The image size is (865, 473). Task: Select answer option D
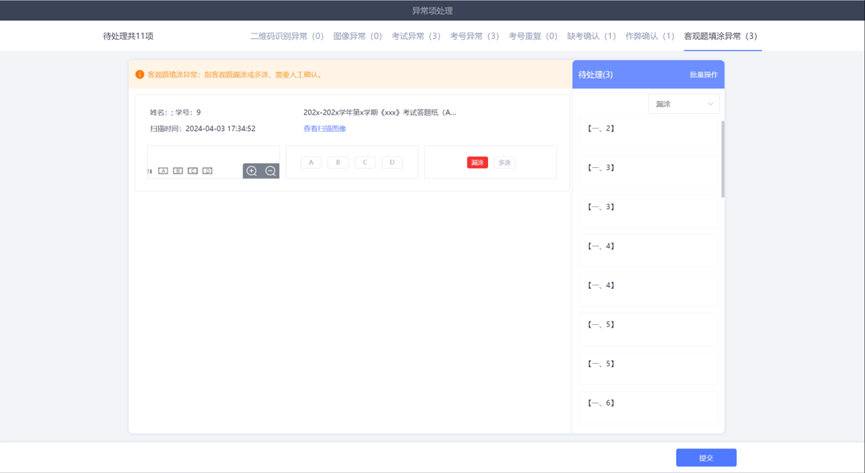point(392,162)
